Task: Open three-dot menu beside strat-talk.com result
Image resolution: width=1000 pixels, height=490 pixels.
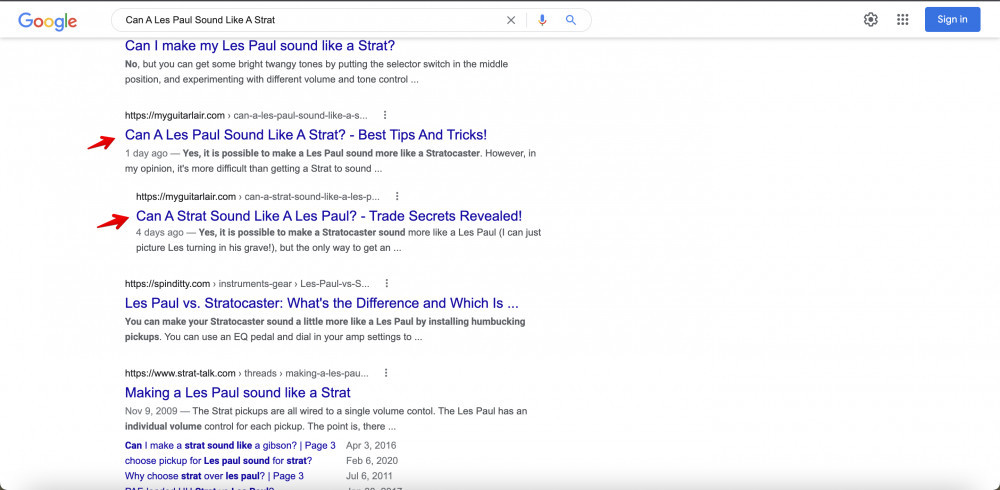Action: pos(386,373)
